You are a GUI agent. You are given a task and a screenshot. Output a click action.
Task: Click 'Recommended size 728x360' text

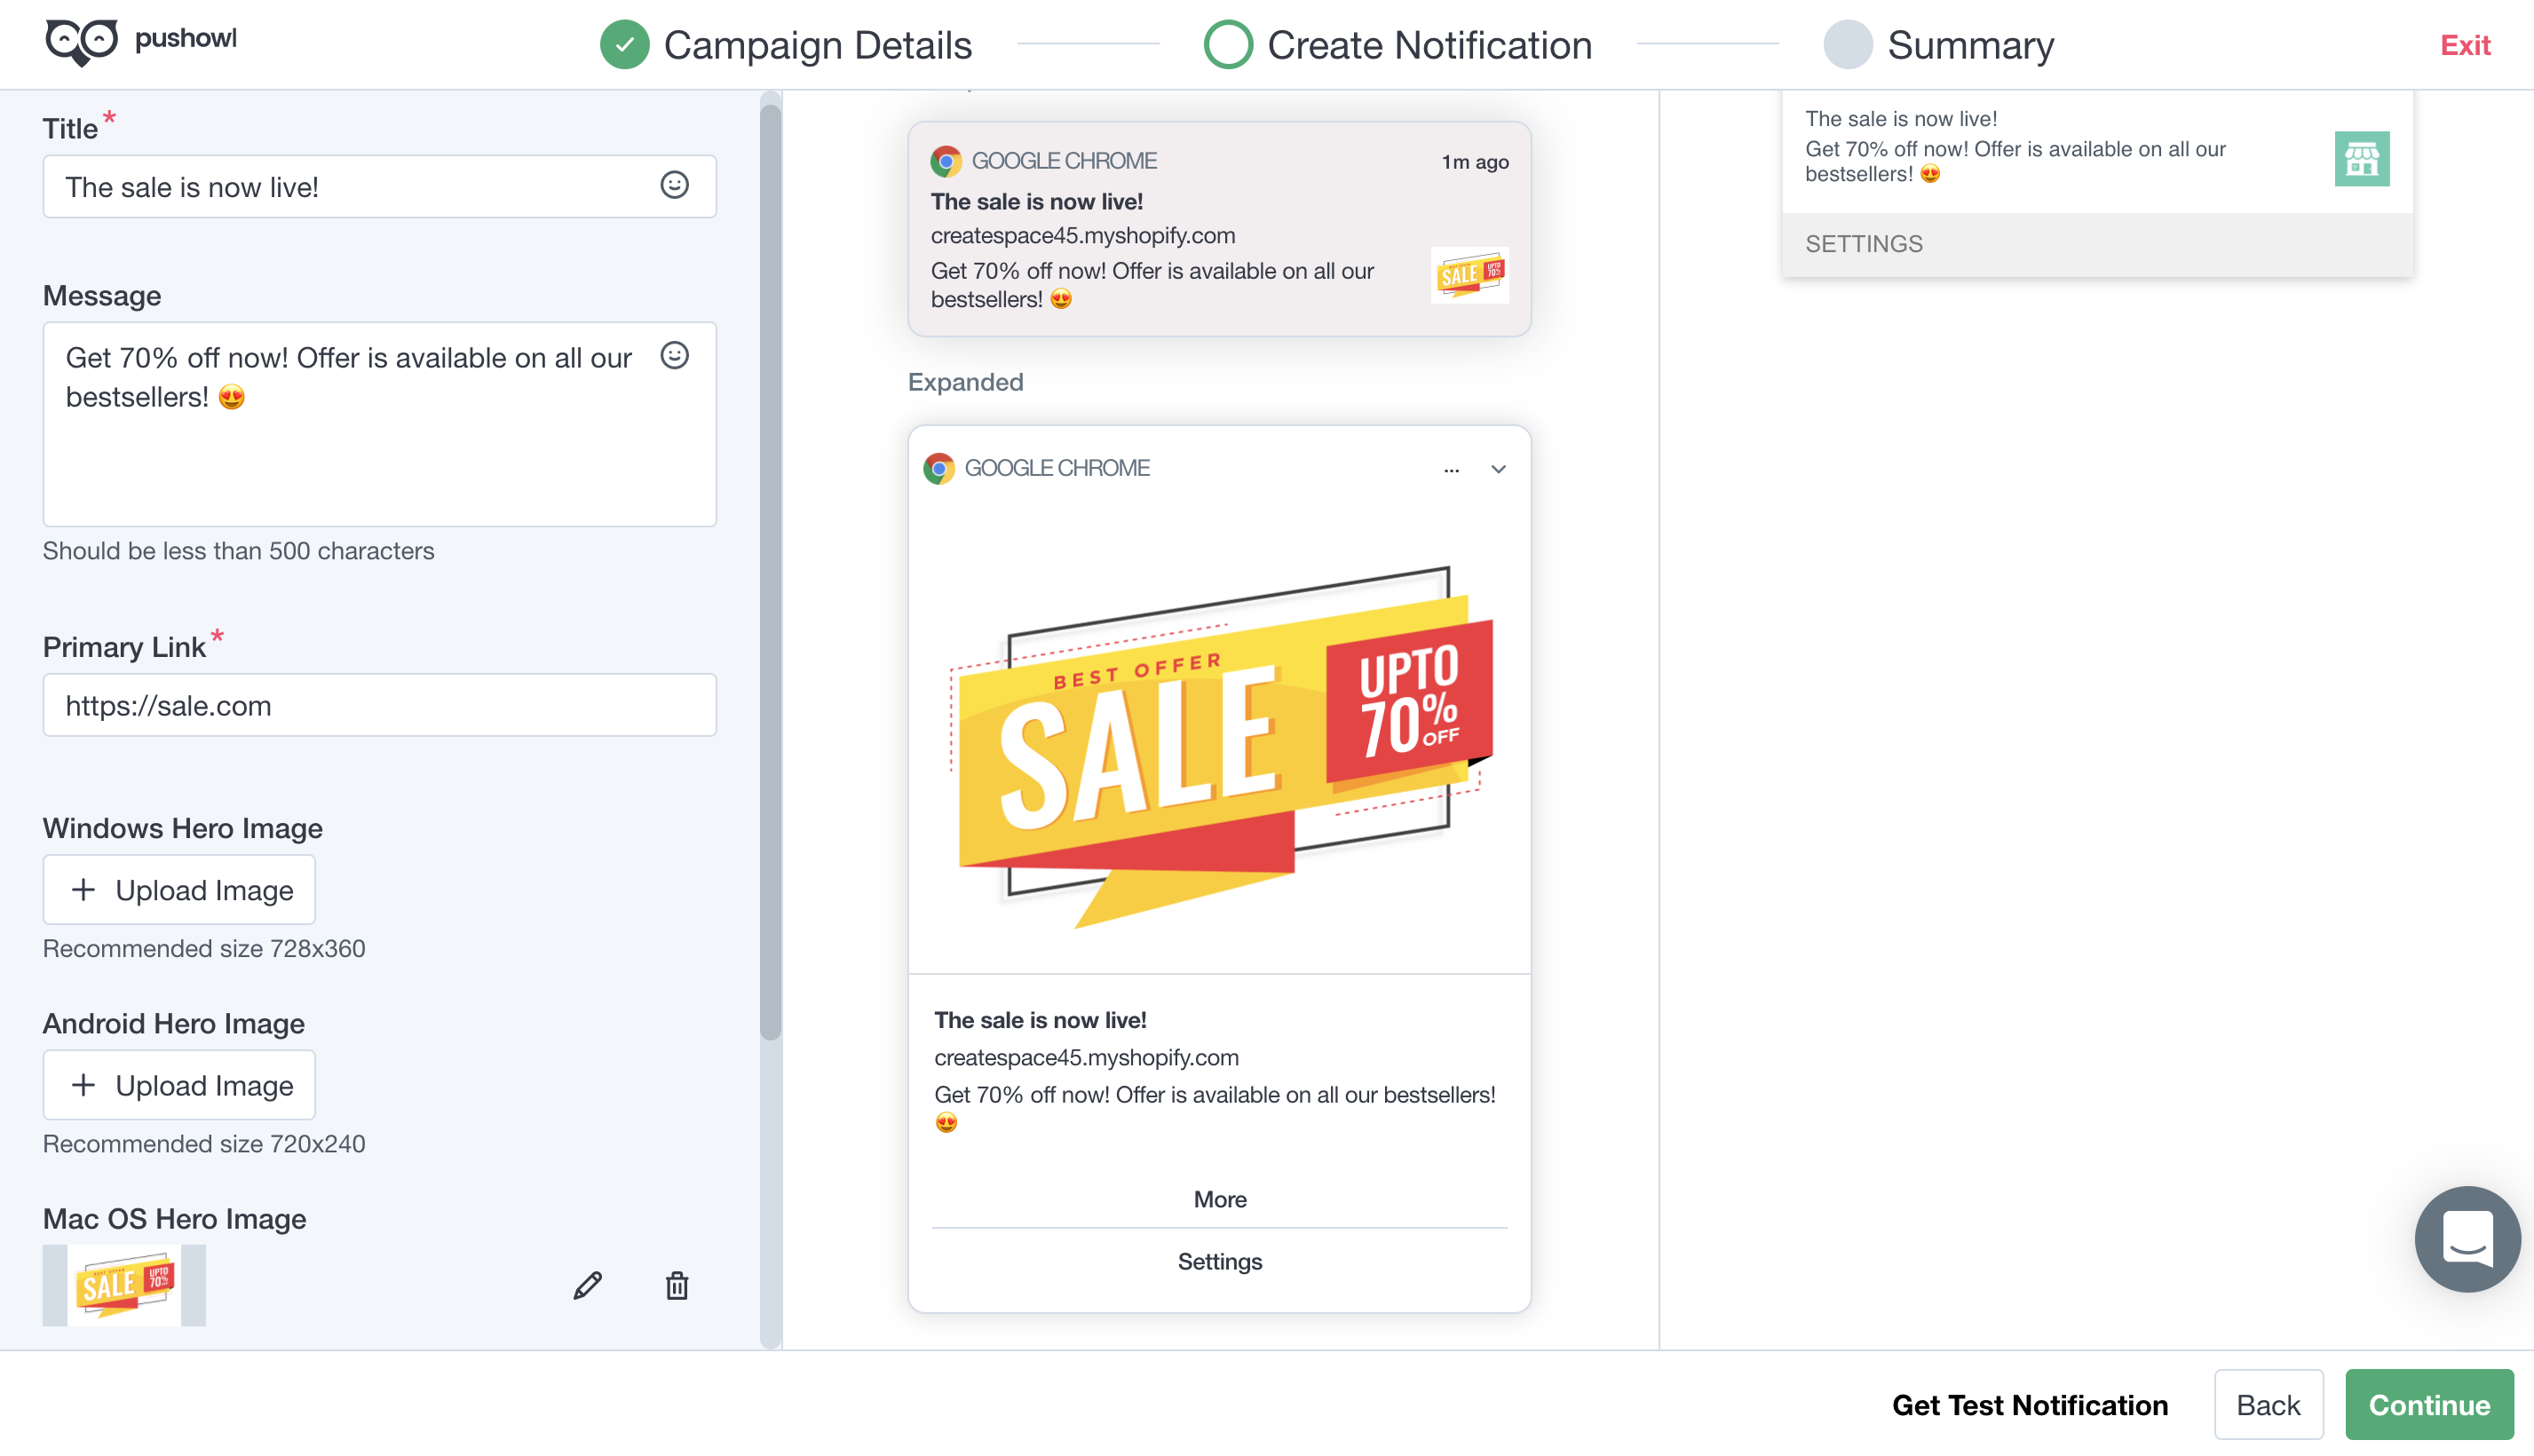pyautogui.click(x=204, y=948)
